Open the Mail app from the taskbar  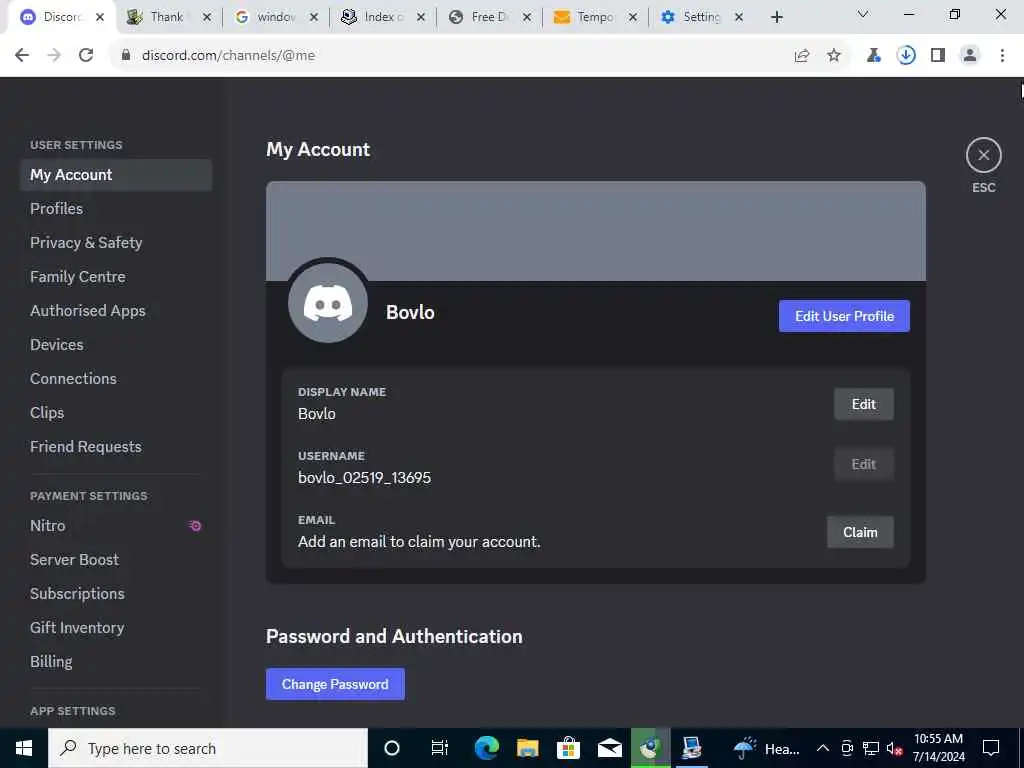[610, 748]
